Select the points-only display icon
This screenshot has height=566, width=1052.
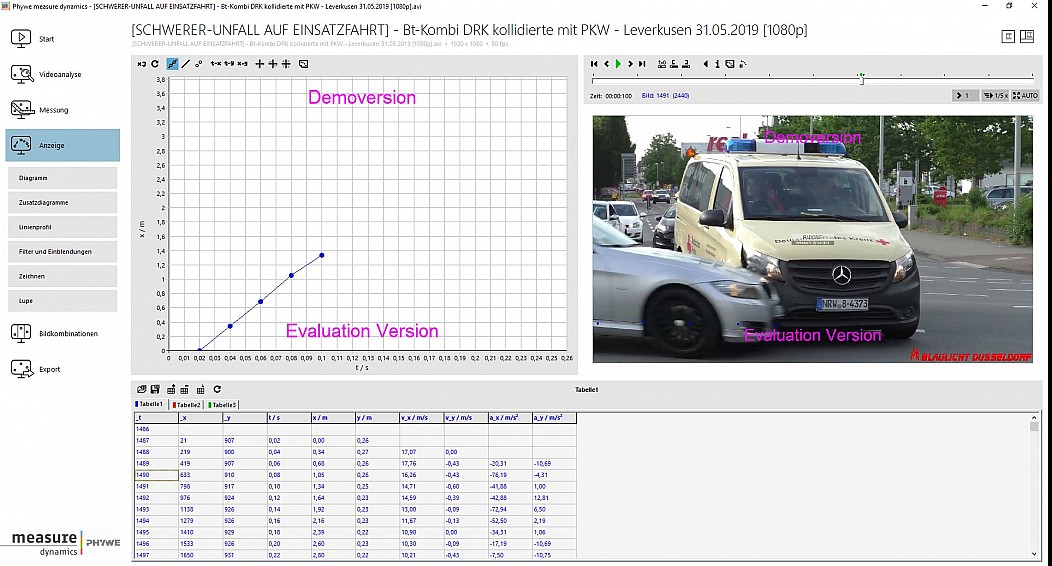point(199,64)
